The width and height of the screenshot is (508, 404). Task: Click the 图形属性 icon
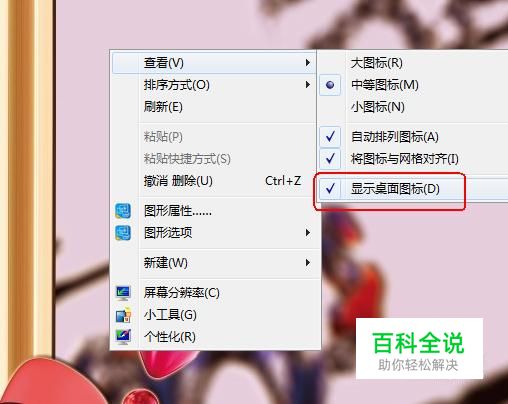tap(123, 211)
